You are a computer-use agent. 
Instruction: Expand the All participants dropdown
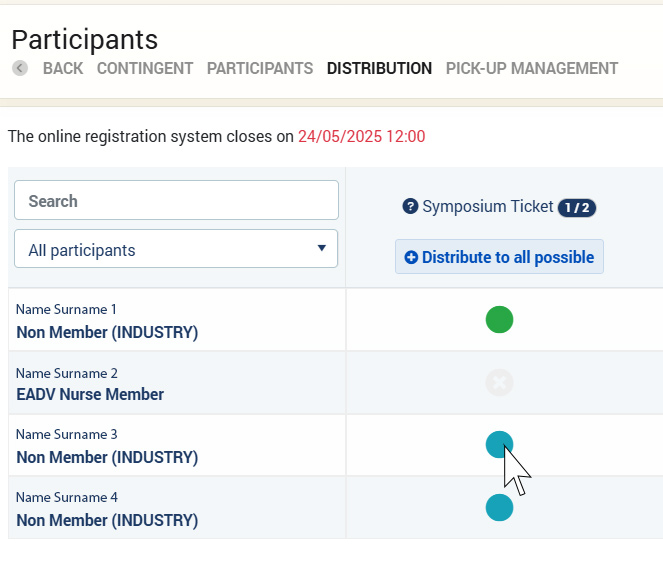coord(176,250)
